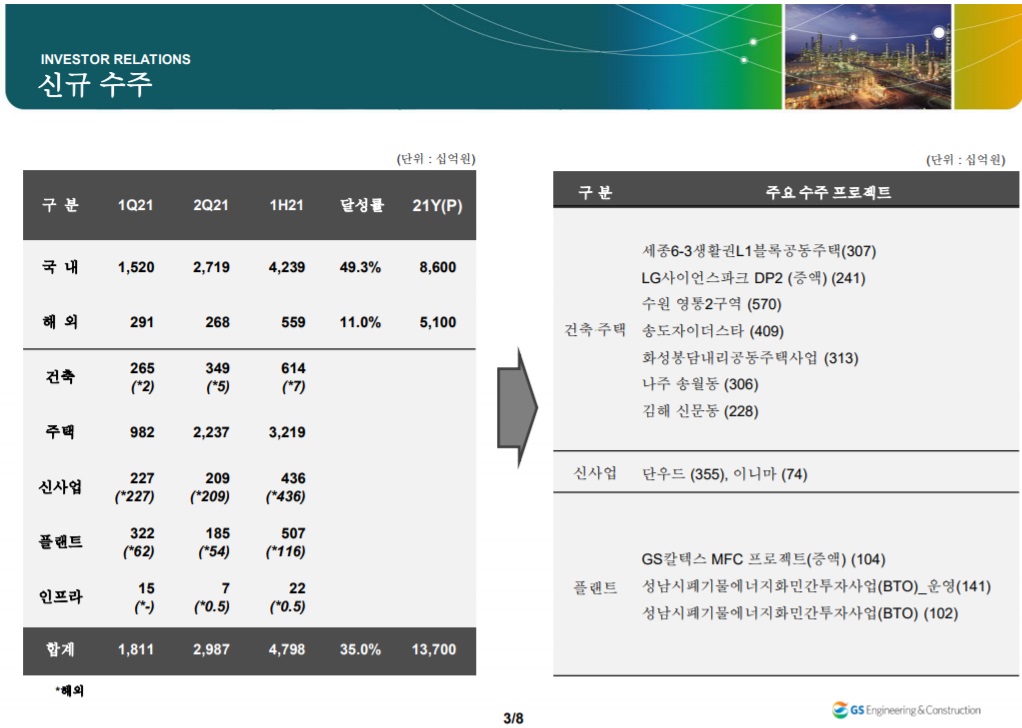The height and width of the screenshot is (728, 1022).
Task: Click the 인프라 row label
Action: (61, 596)
